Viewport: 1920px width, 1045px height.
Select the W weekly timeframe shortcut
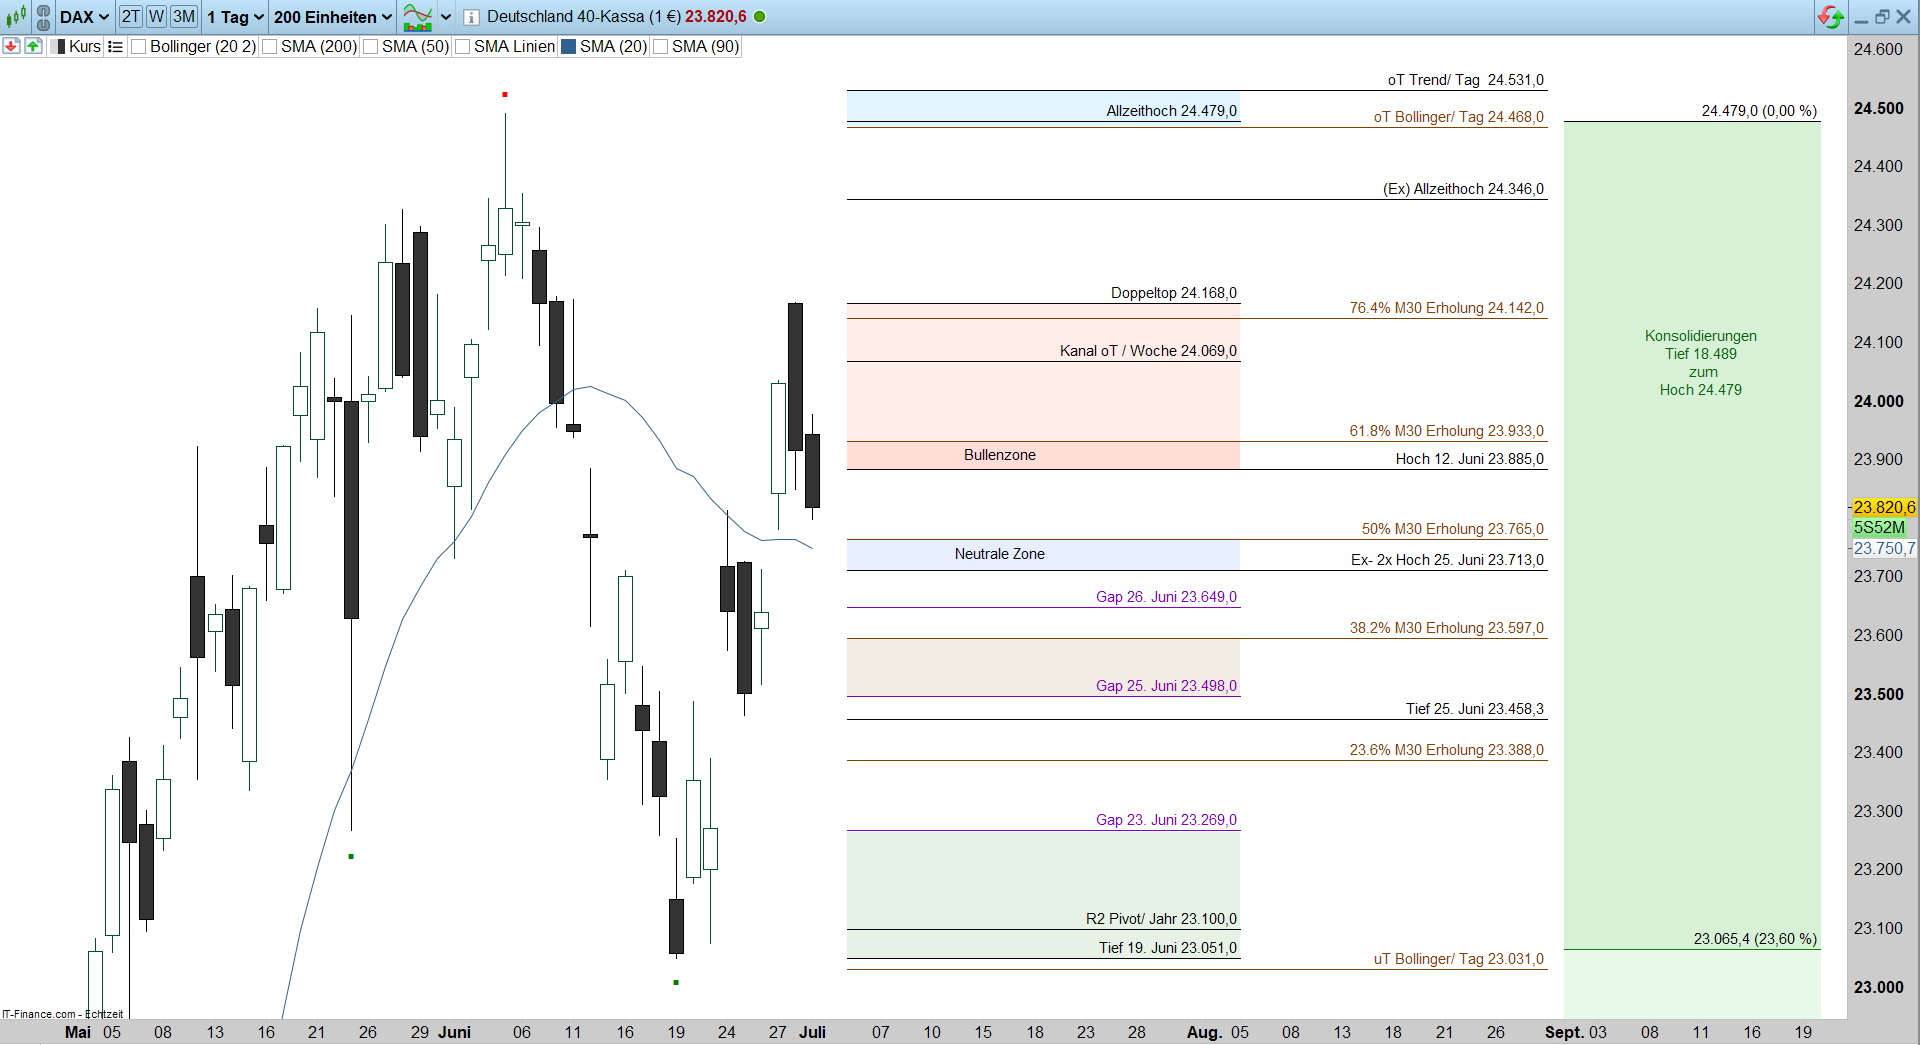[156, 17]
